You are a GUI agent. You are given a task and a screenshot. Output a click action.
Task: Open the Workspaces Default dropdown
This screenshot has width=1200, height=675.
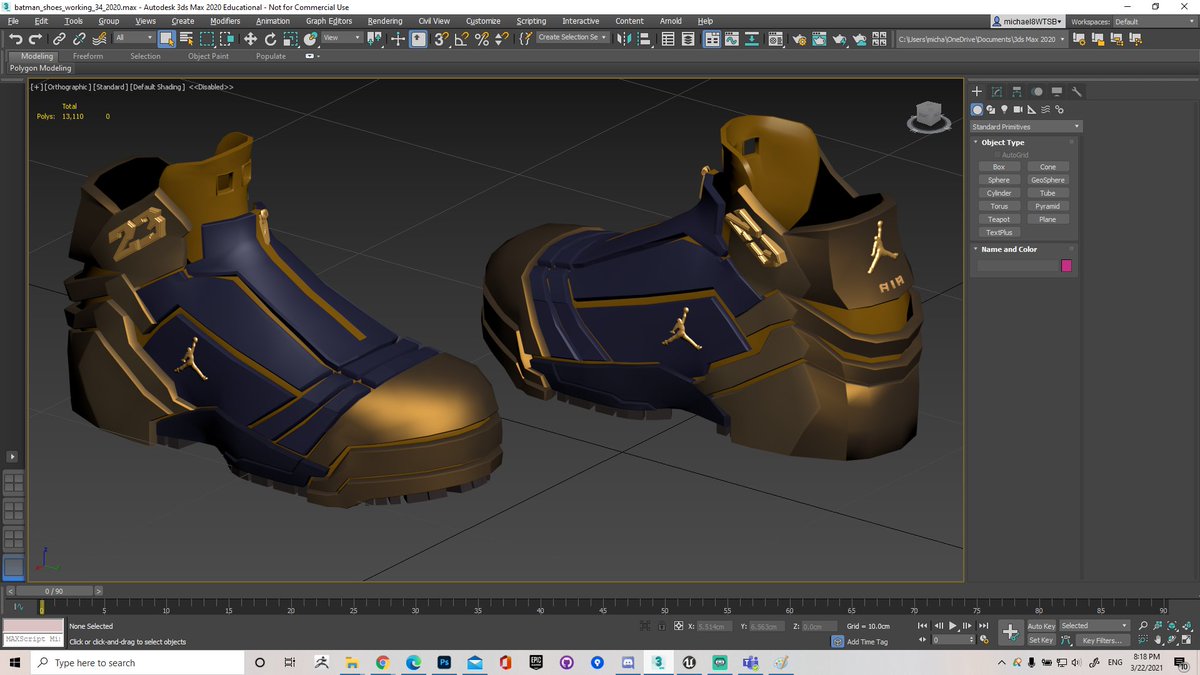[1154, 21]
